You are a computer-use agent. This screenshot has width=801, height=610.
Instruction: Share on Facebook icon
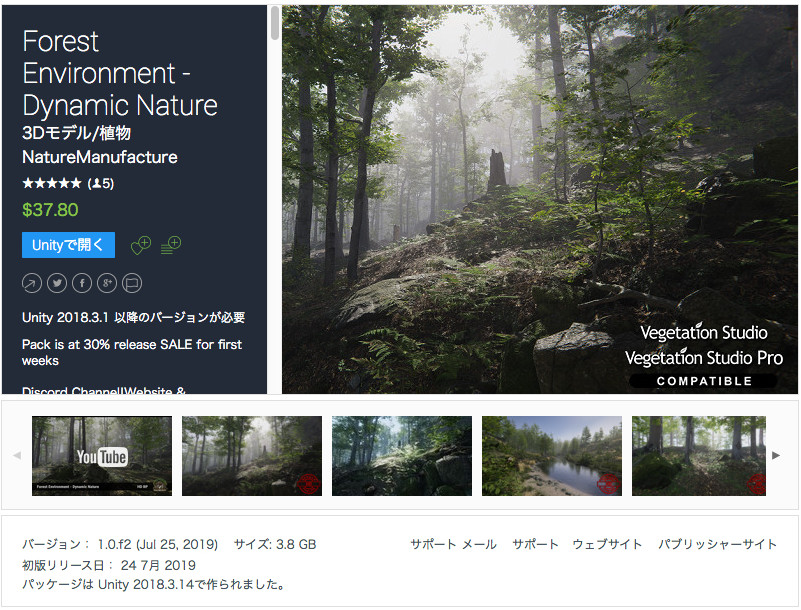point(82,283)
